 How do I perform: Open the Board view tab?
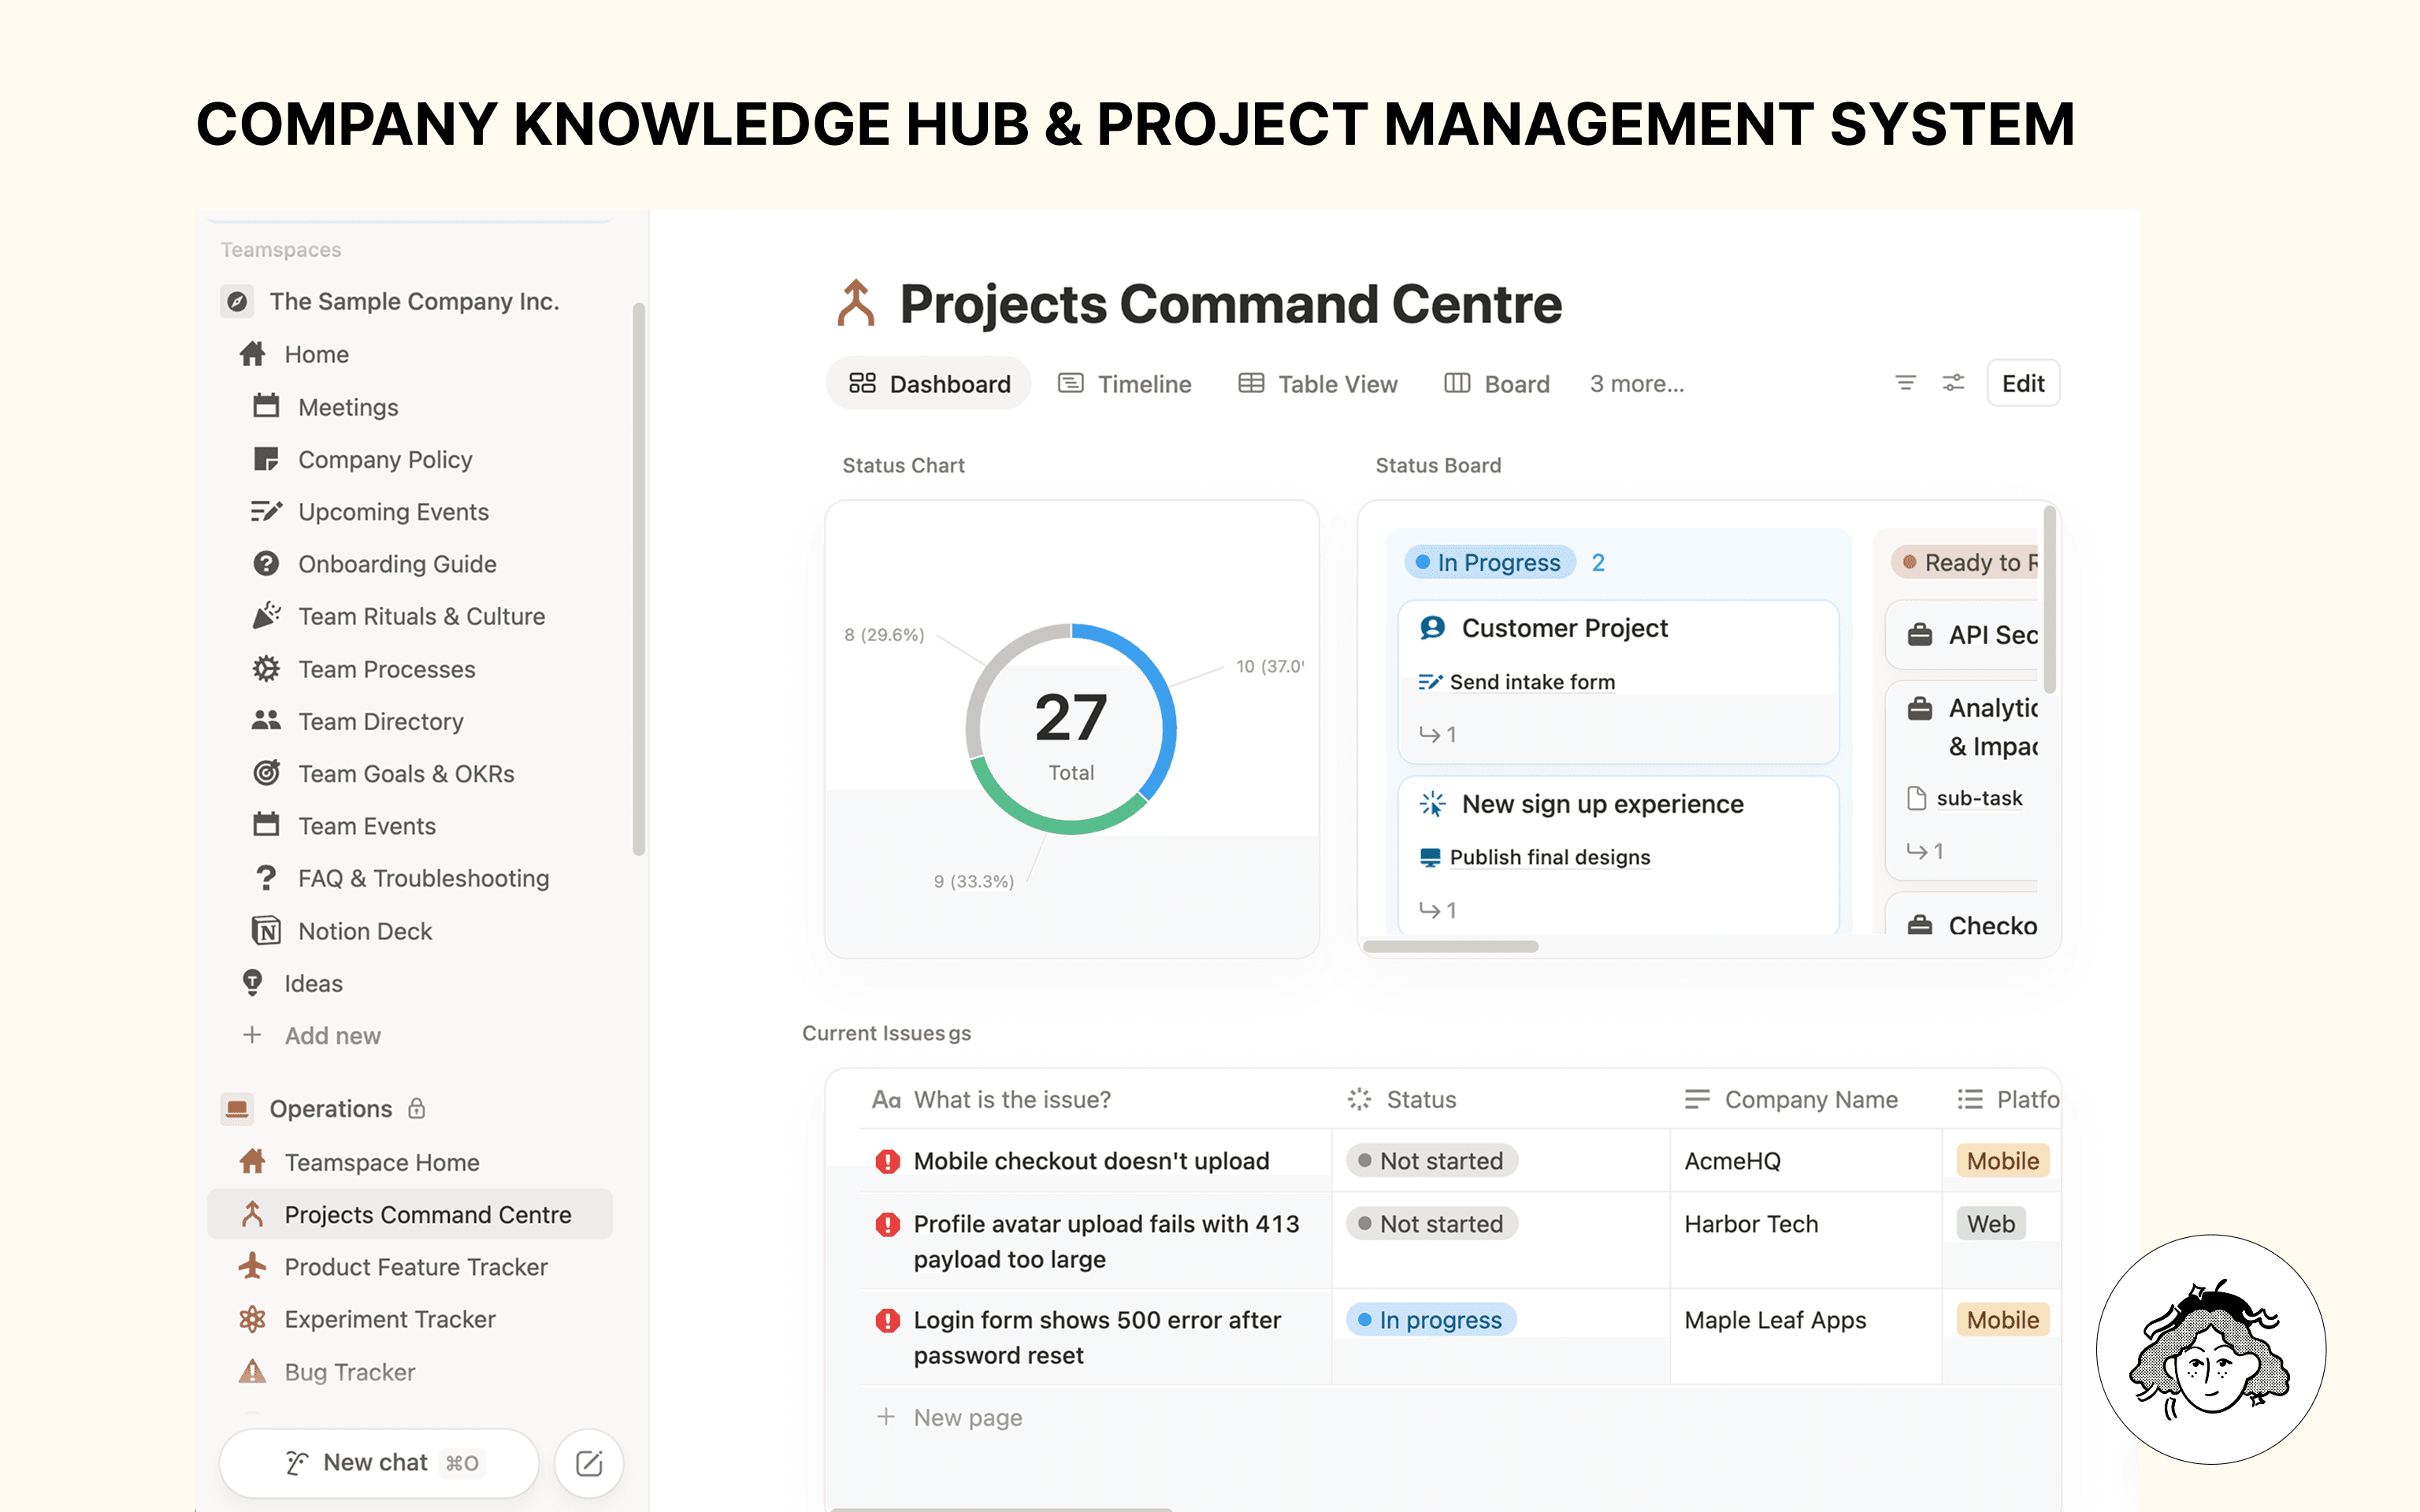click(1497, 383)
